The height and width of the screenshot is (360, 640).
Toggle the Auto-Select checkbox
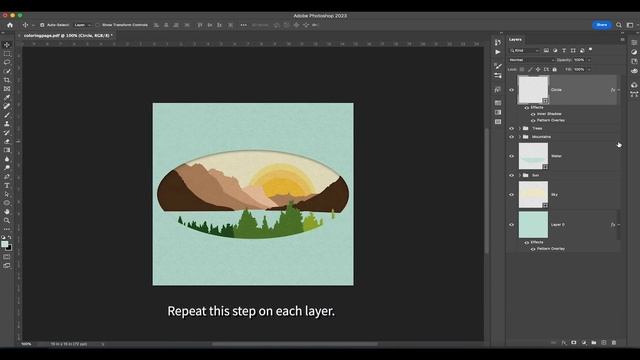pos(42,25)
